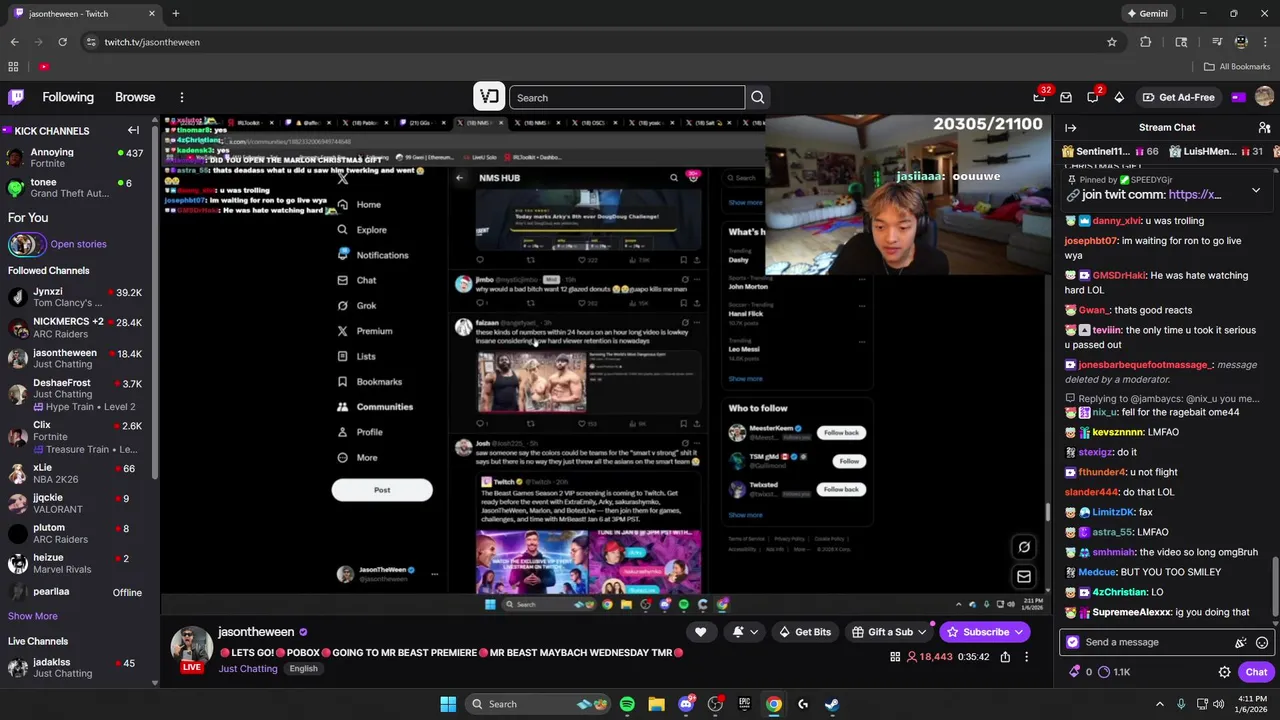Image resolution: width=1280 pixels, height=720 pixels.
Task: Collapse the Stream Chat panel
Action: click(1070, 127)
